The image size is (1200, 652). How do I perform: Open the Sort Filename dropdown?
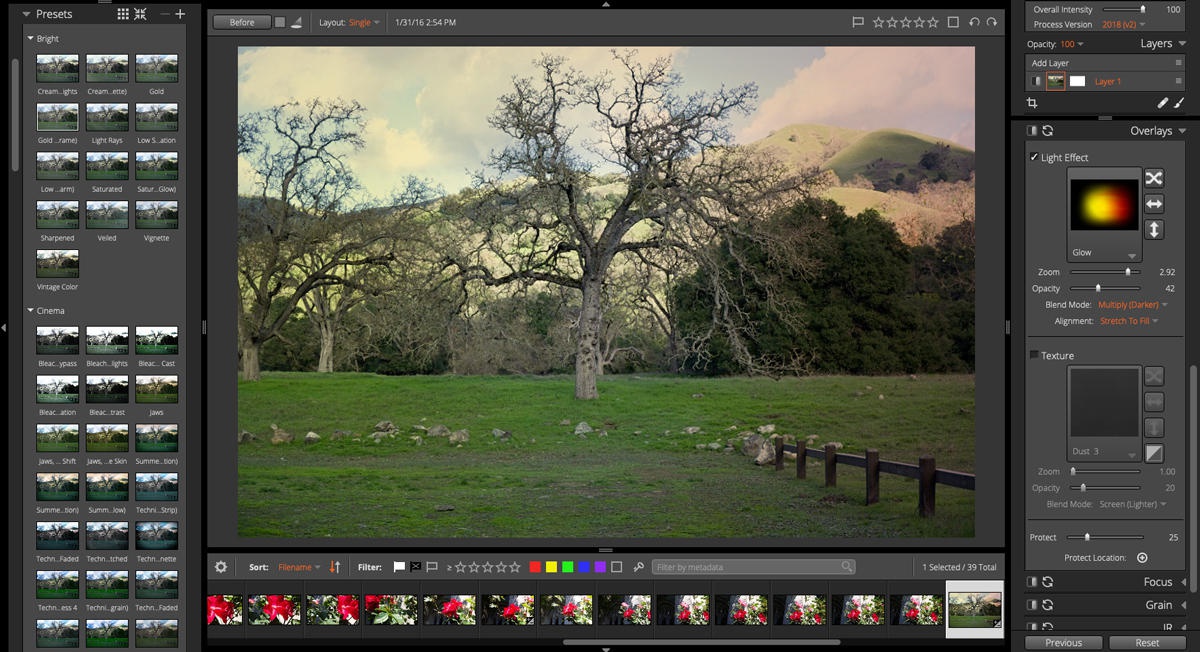click(x=300, y=567)
